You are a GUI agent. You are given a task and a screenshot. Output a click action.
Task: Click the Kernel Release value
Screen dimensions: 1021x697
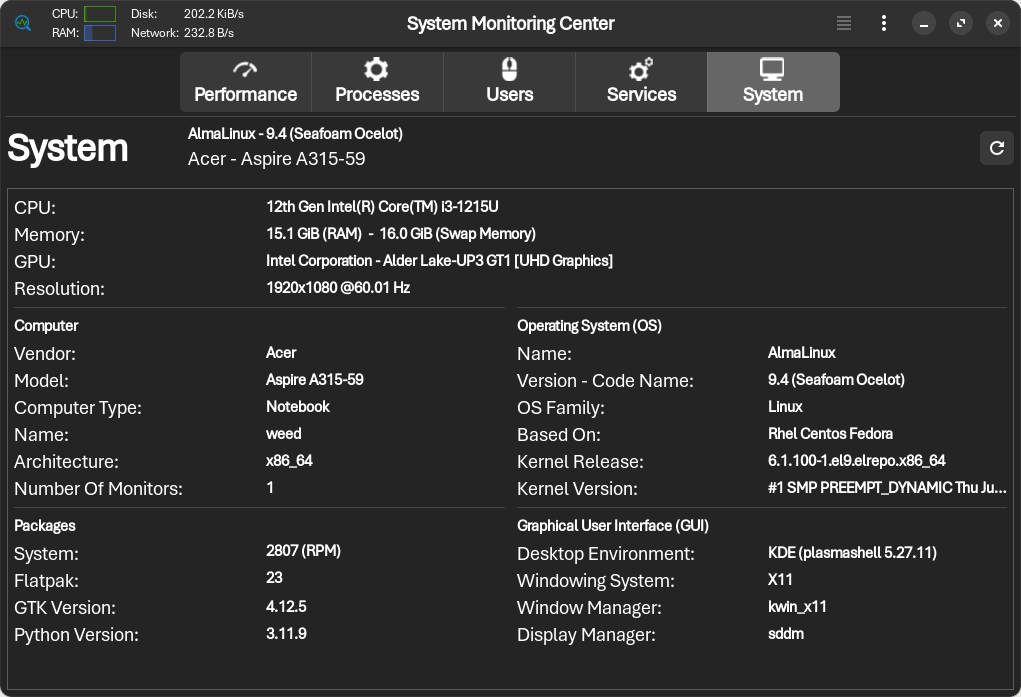(x=856, y=461)
